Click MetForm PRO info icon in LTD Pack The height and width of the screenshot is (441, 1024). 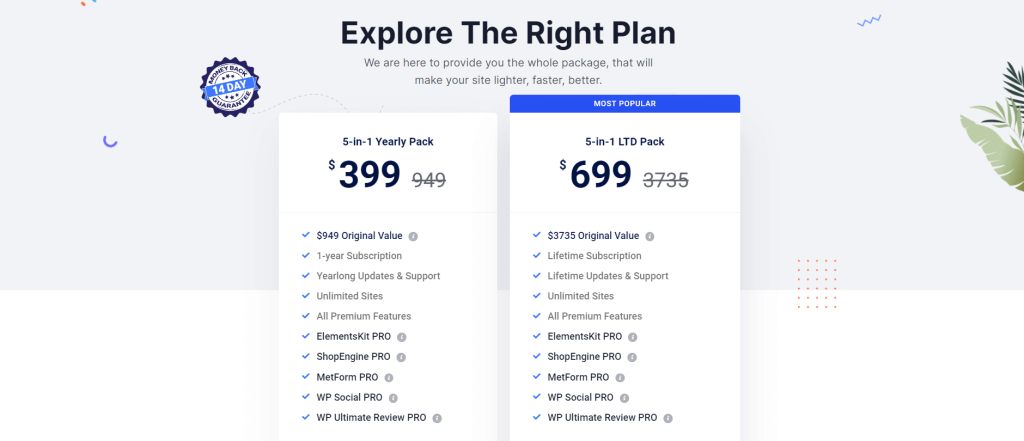(620, 378)
